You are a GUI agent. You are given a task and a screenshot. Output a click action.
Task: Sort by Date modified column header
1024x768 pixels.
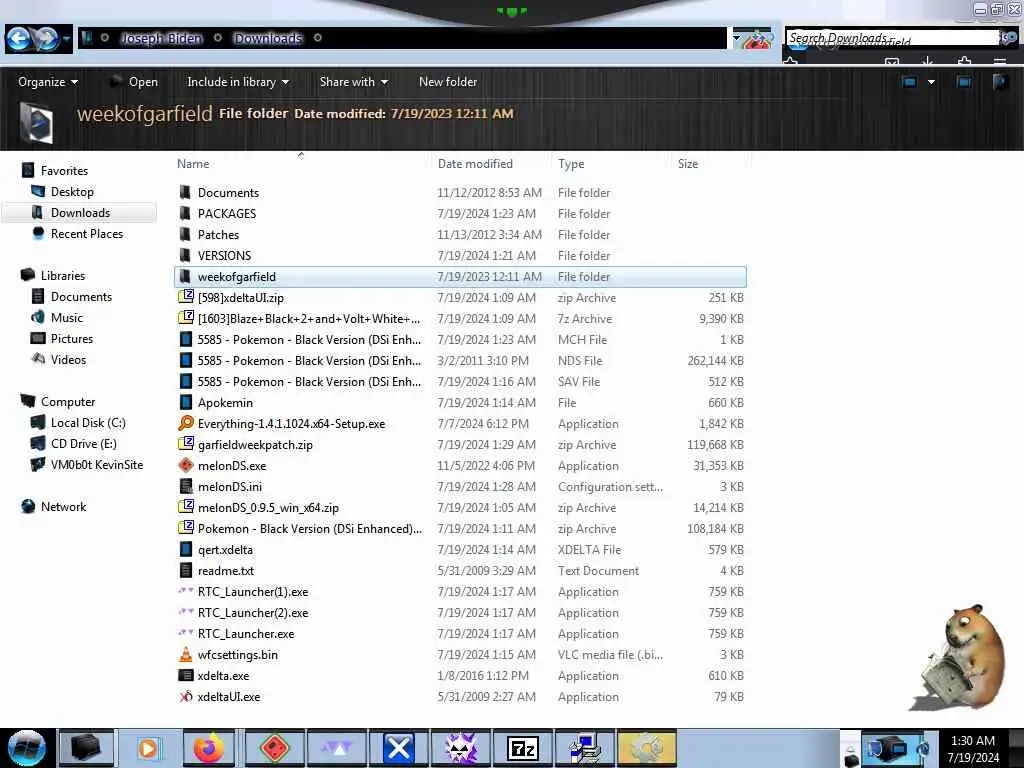(475, 164)
